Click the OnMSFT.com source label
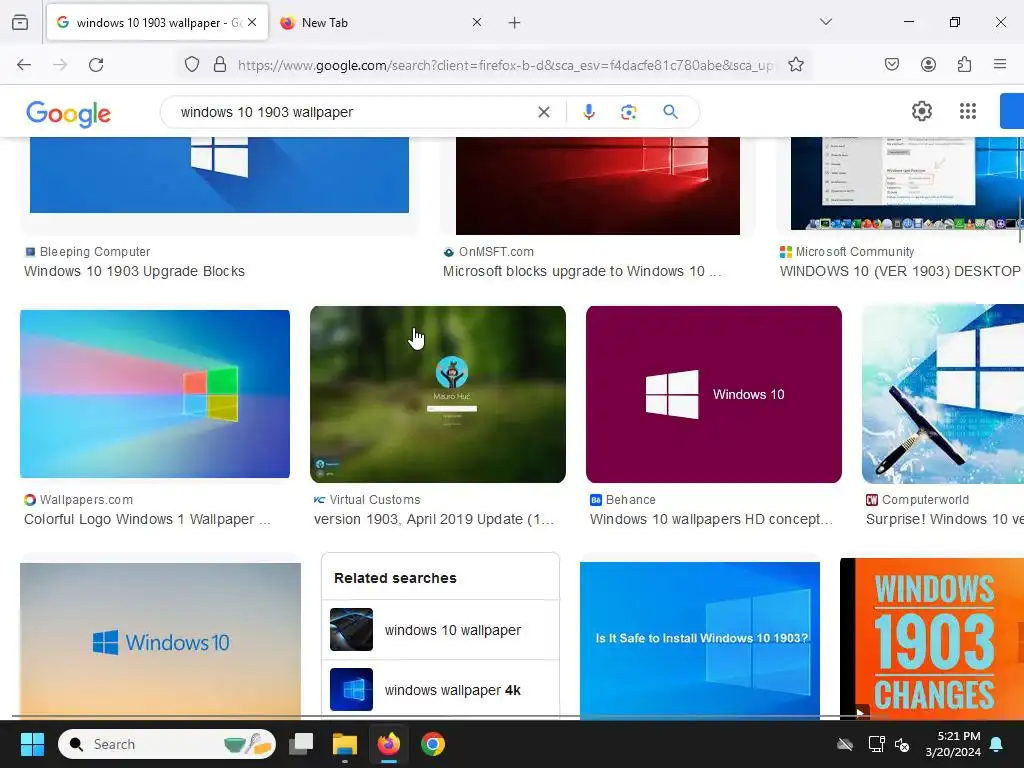This screenshot has width=1024, height=768. click(x=496, y=252)
